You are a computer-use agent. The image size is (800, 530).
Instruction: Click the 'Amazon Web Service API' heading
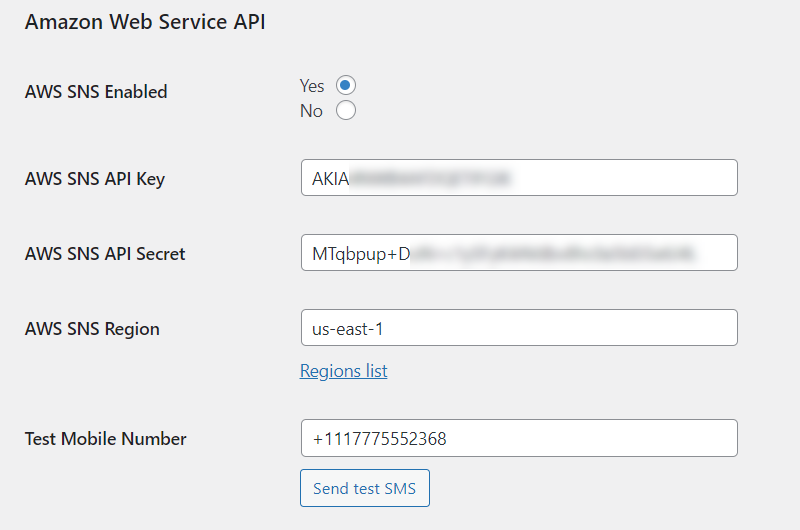tap(145, 22)
